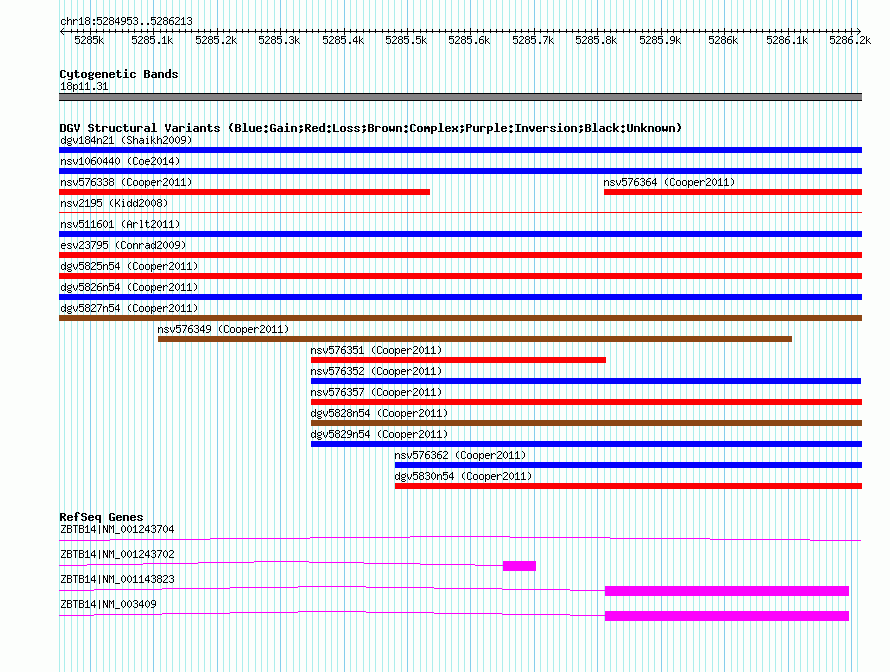The width and height of the screenshot is (890, 672).
Task: Open esv23795 (Conrad2009) variant label
Action: (x=123, y=245)
